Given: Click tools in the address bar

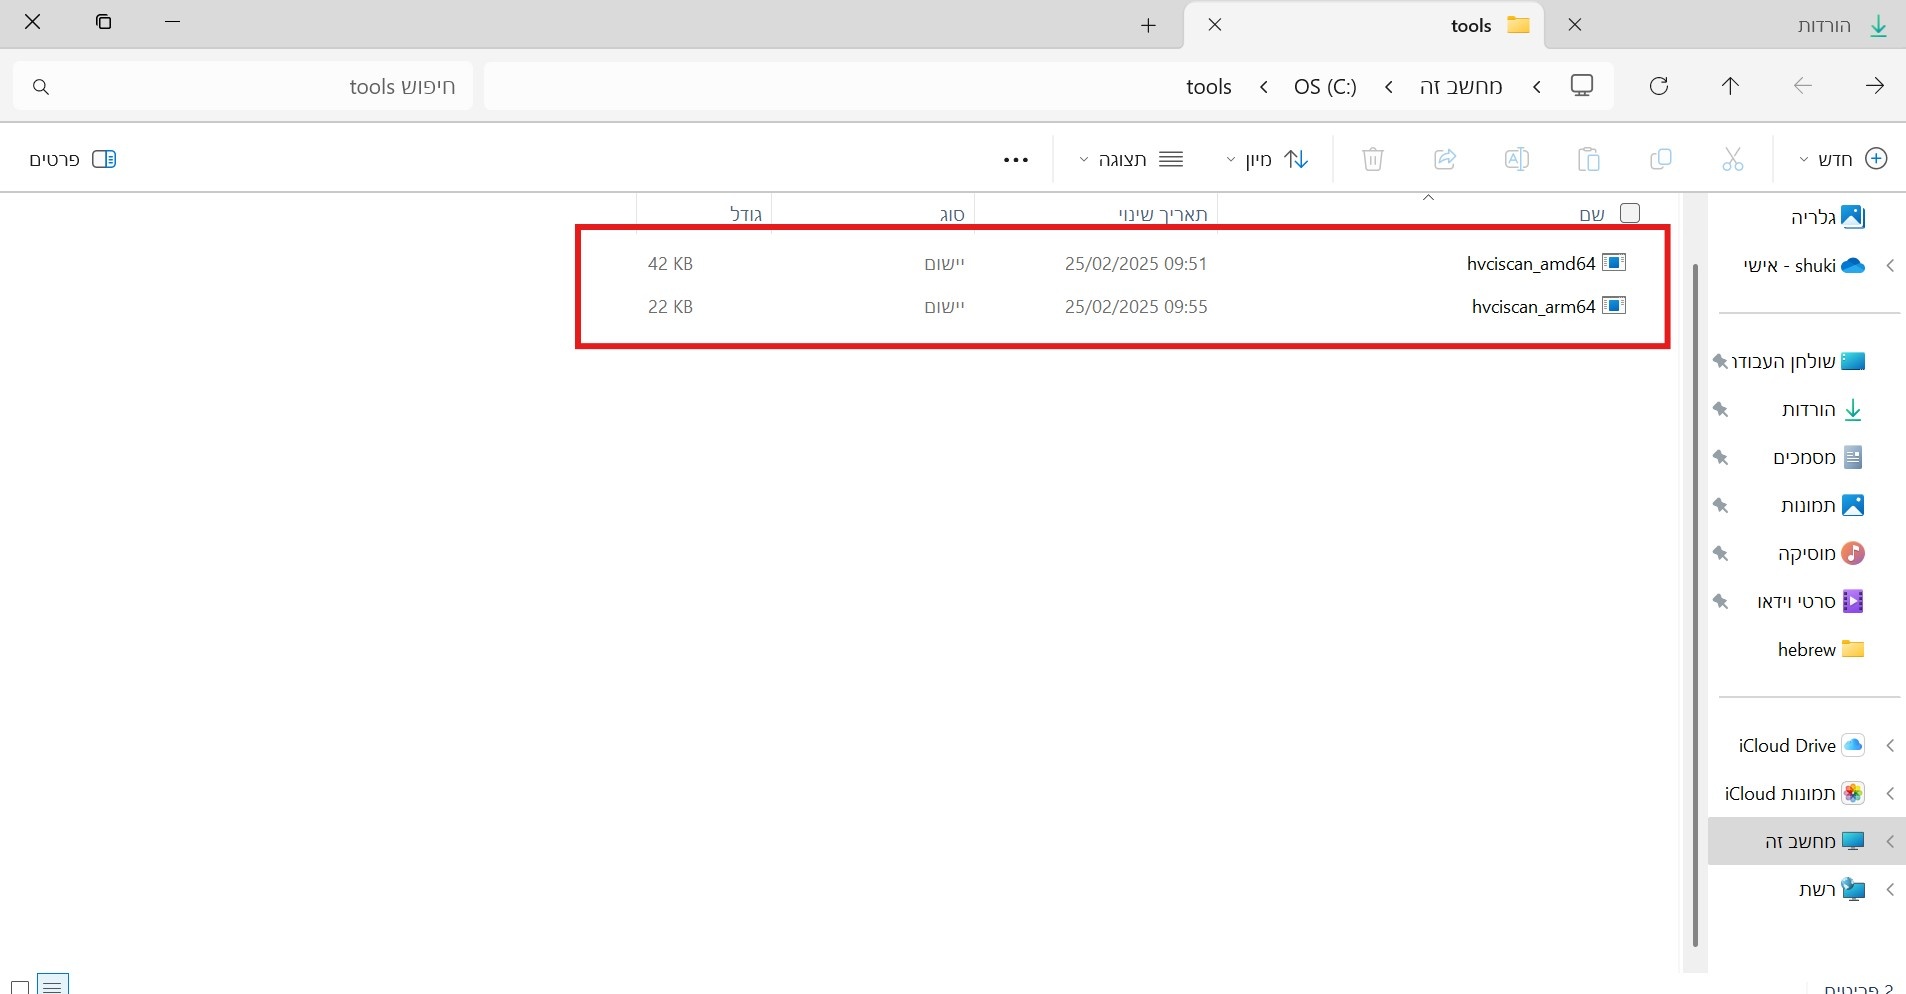Looking at the screenshot, I should 1208,87.
